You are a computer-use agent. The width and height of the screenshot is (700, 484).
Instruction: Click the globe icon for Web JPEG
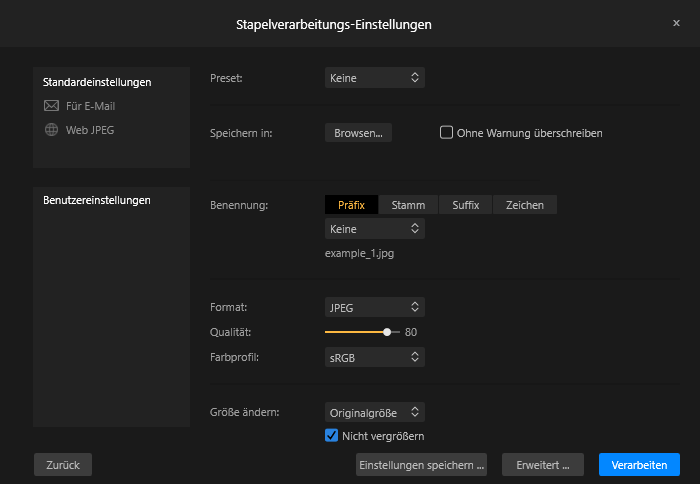(x=51, y=130)
